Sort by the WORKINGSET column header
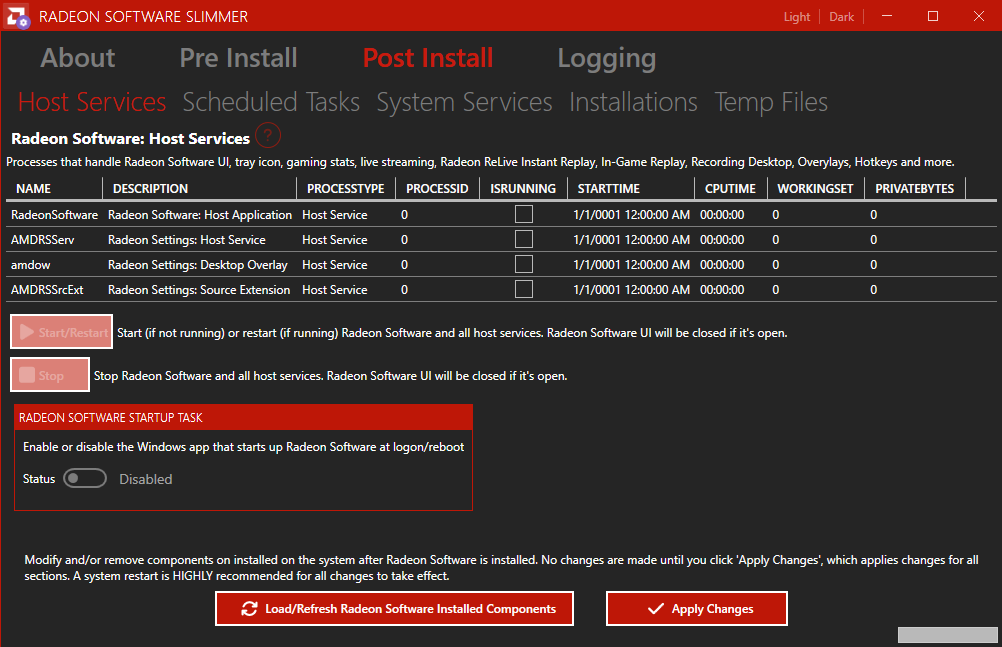Image resolution: width=1002 pixels, height=647 pixels. 815,189
